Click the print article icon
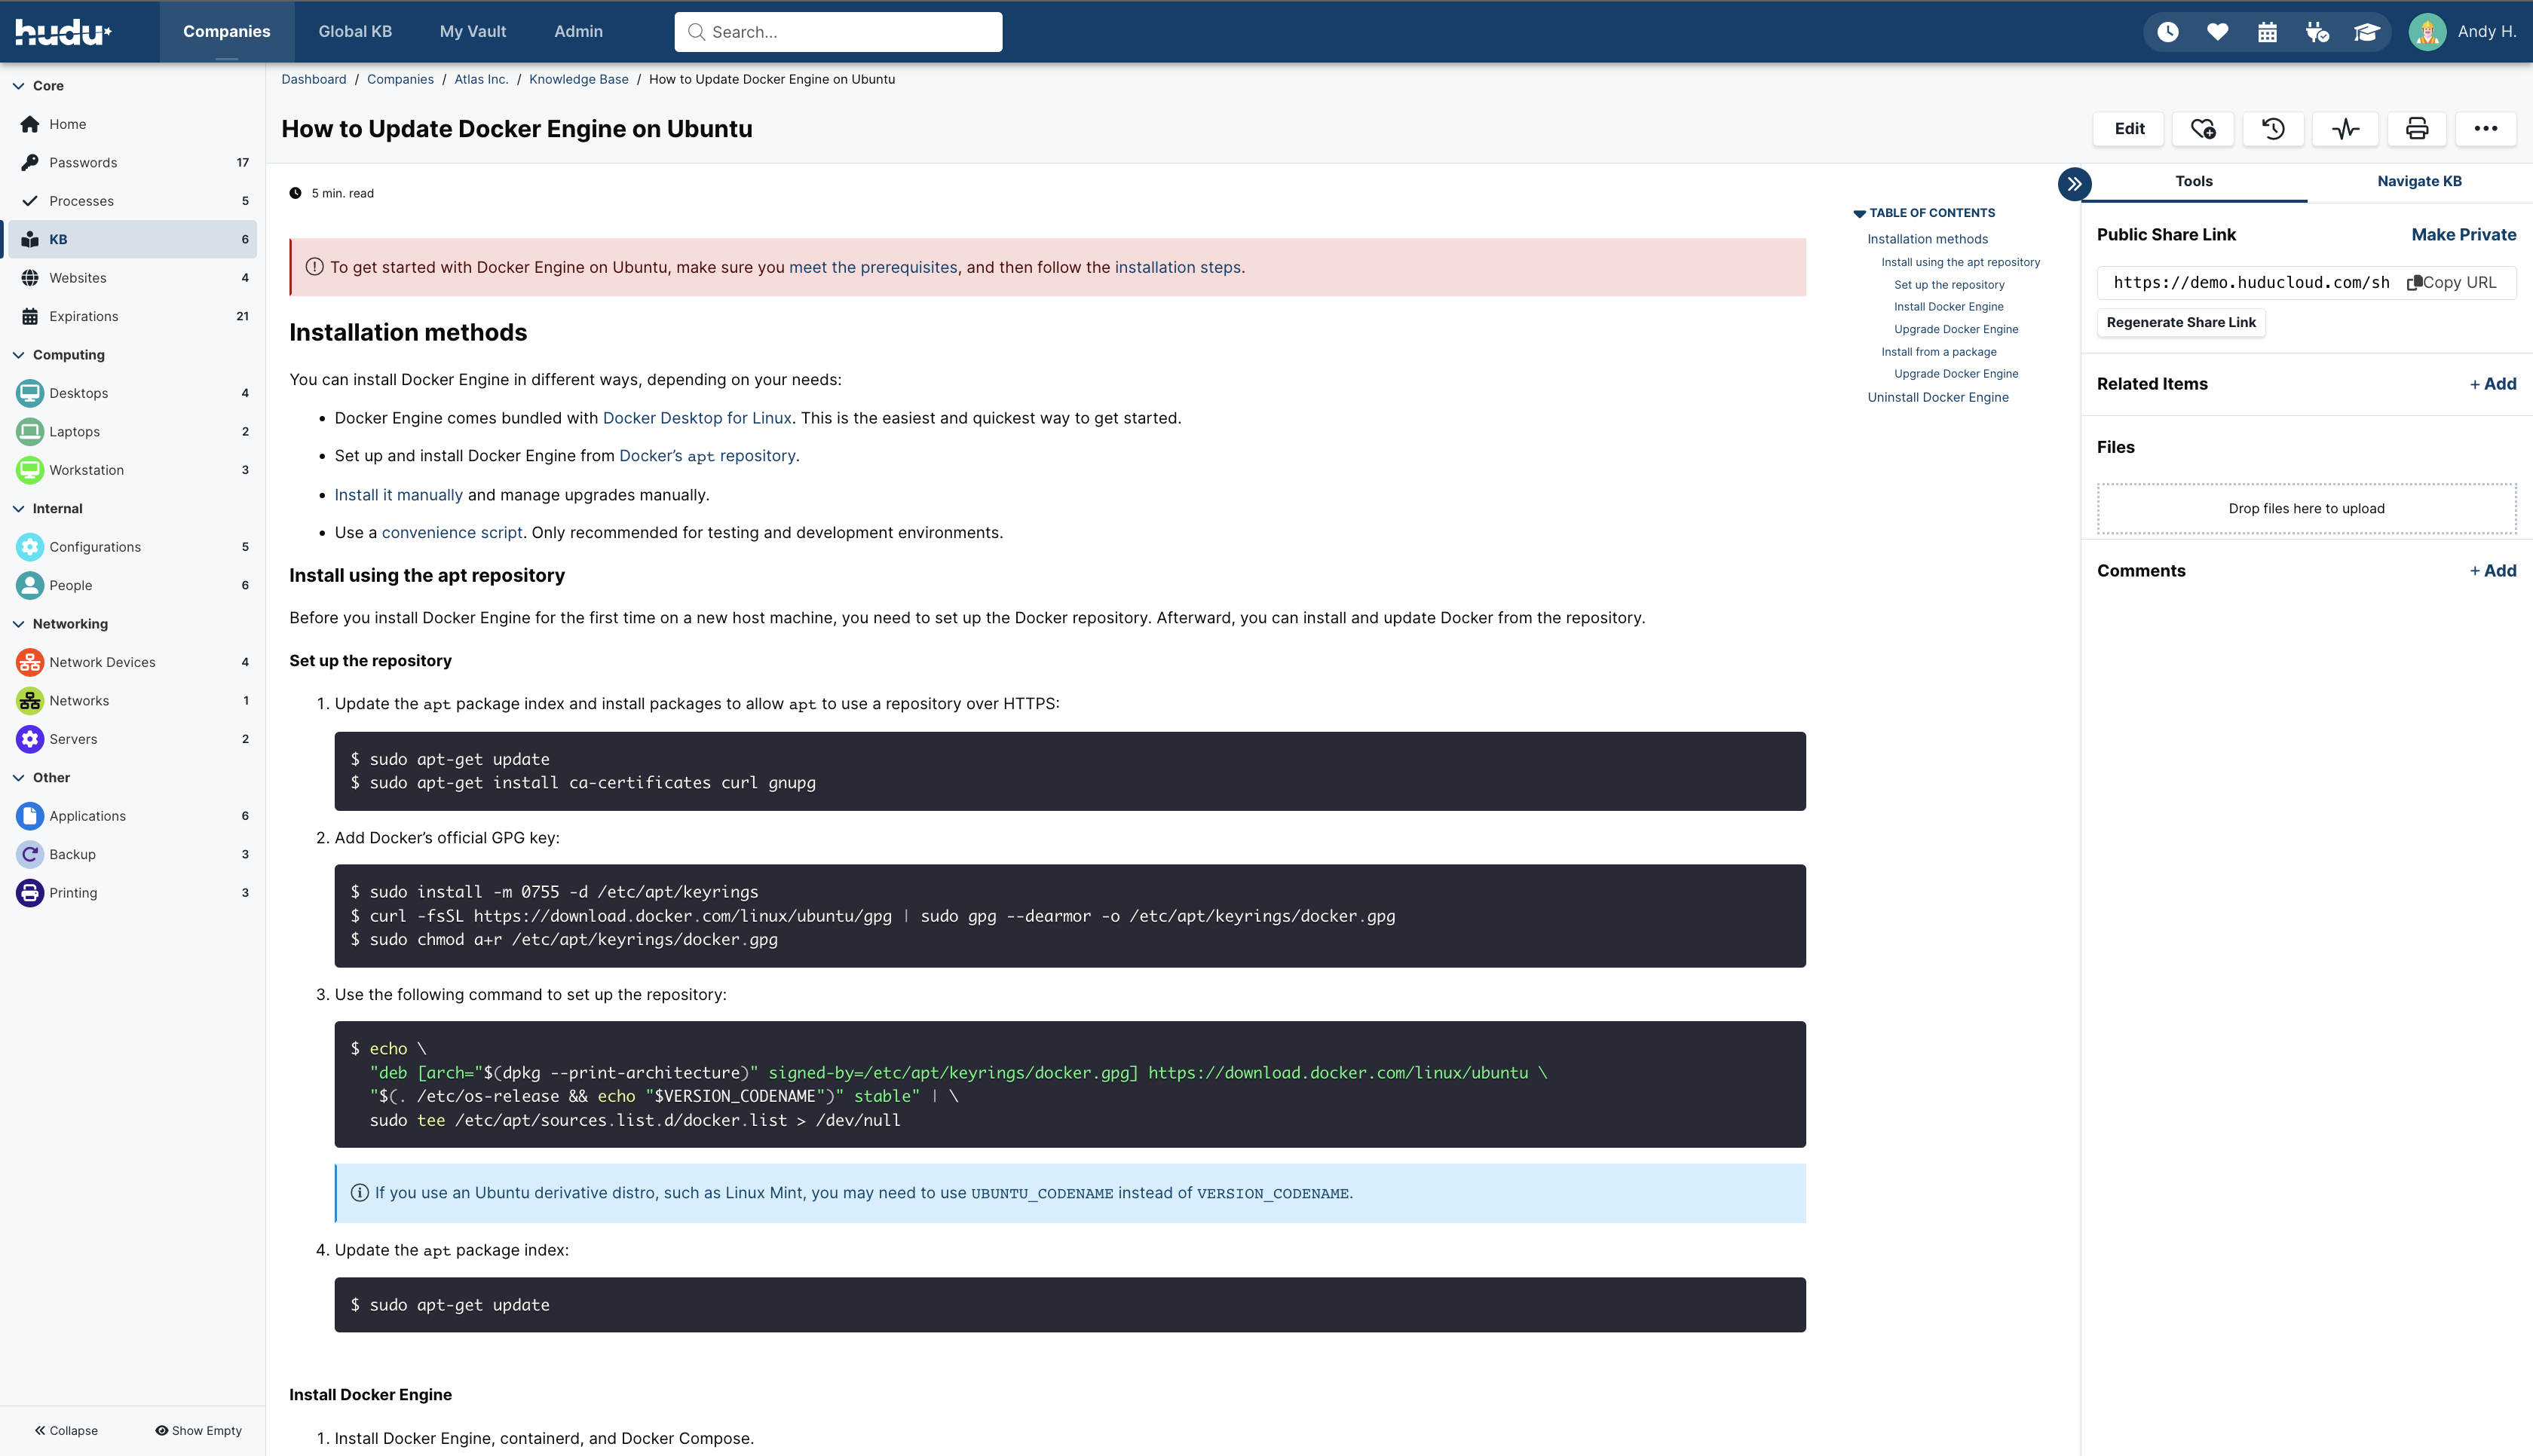Viewport: 2533px width, 1456px height. point(2417,129)
